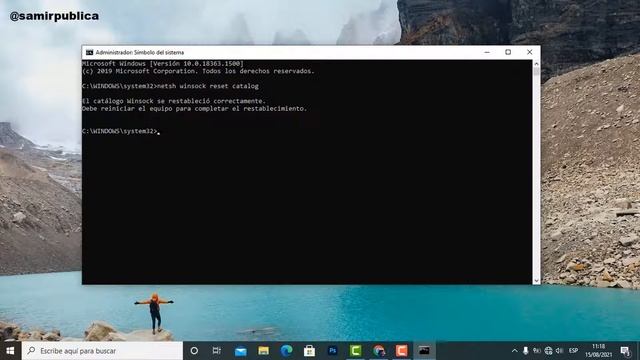Open the clock showing 11:18 15/08/2021
640x360 pixels.
coord(598,351)
